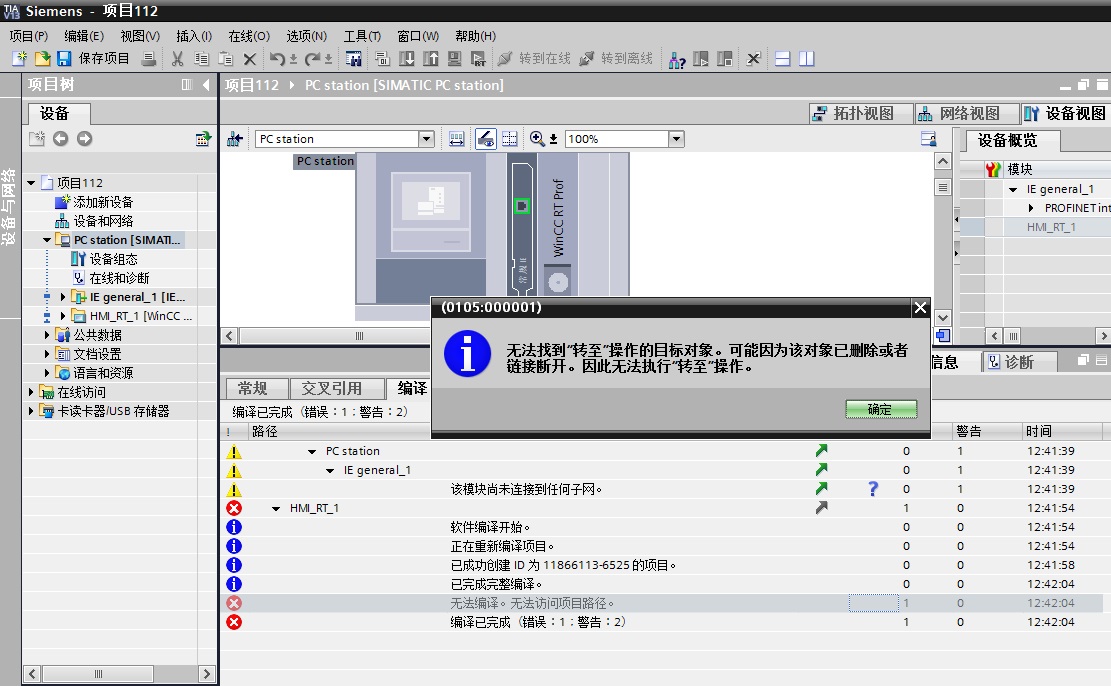Copy using the toolbar copy icon

(x=201, y=59)
